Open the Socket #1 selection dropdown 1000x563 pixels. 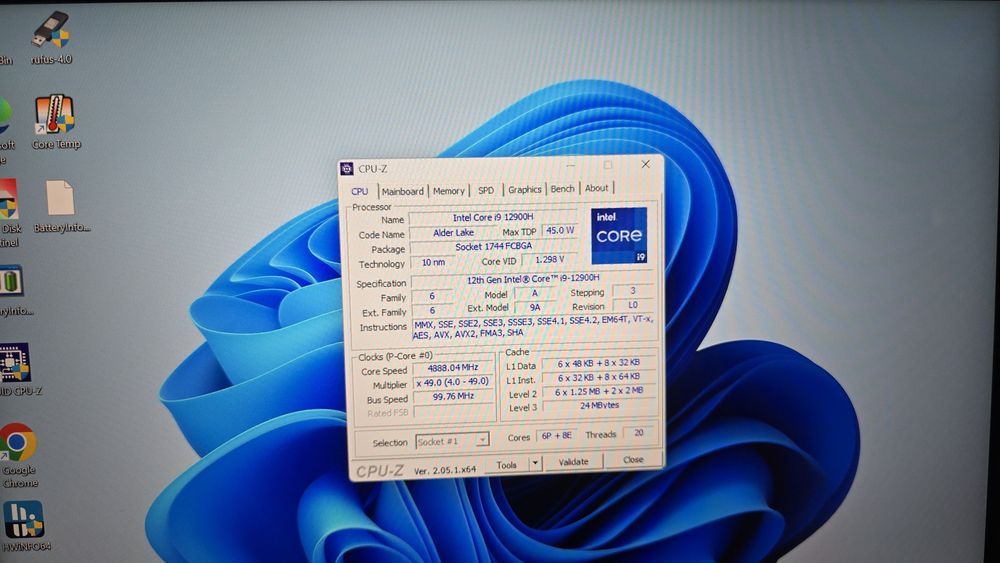click(452, 441)
